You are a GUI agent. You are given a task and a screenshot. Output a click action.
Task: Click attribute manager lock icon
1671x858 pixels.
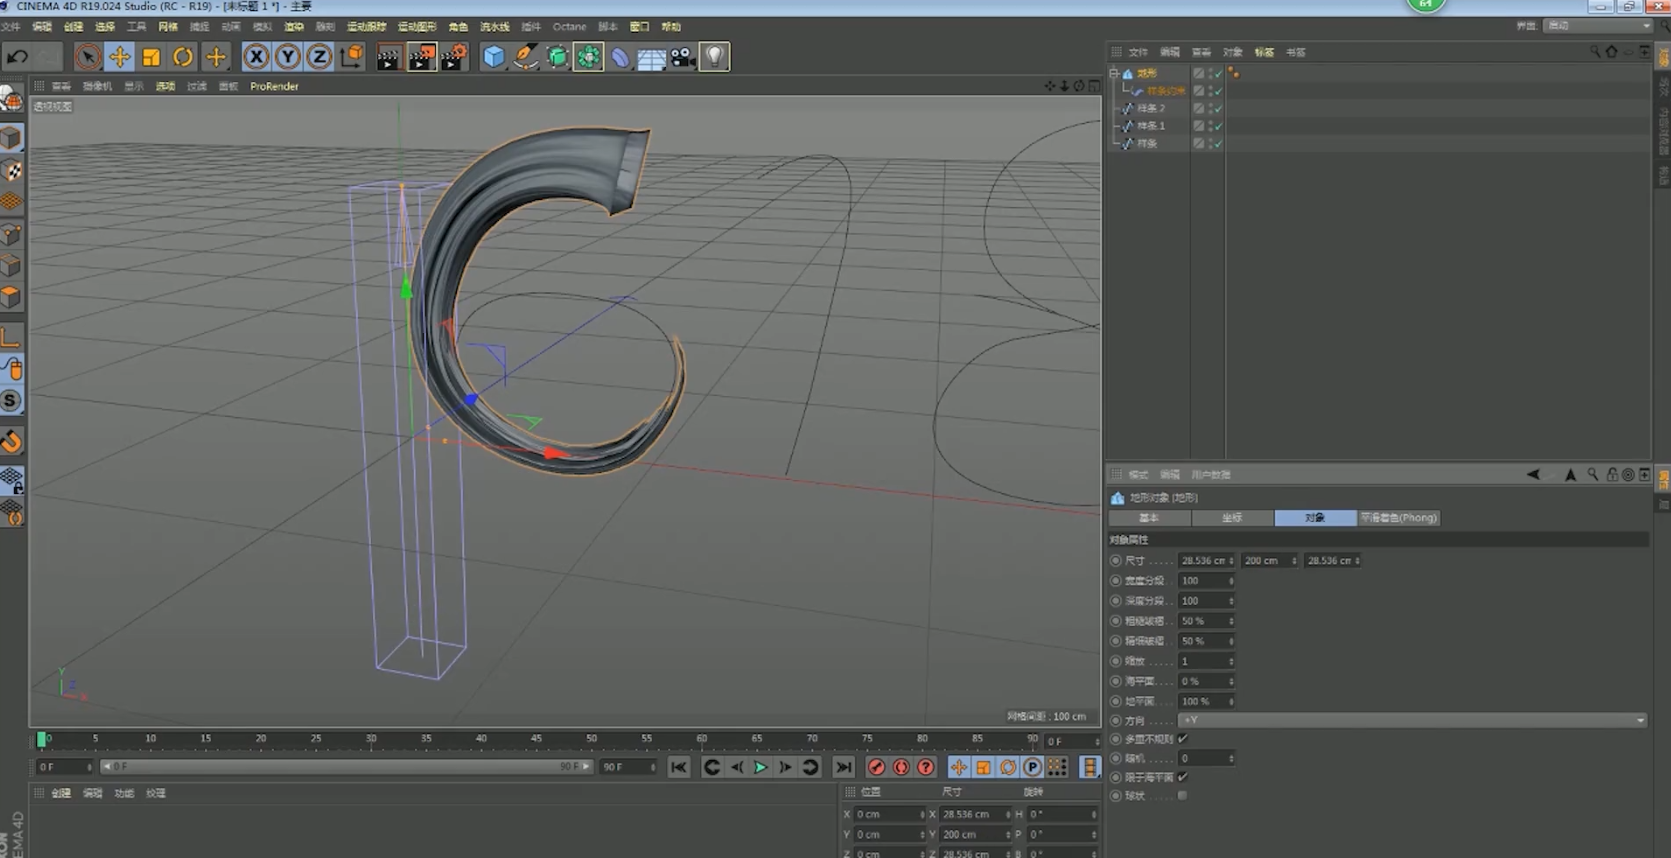[1612, 475]
